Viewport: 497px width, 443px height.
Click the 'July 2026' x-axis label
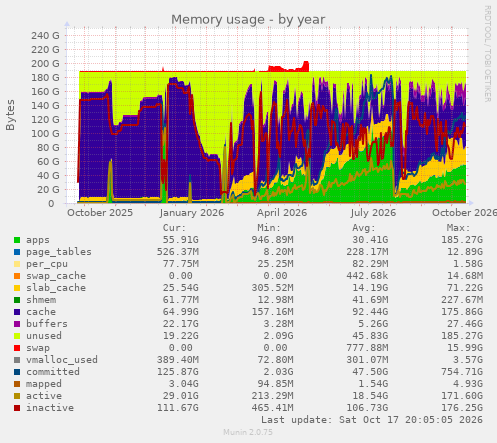pos(373,213)
